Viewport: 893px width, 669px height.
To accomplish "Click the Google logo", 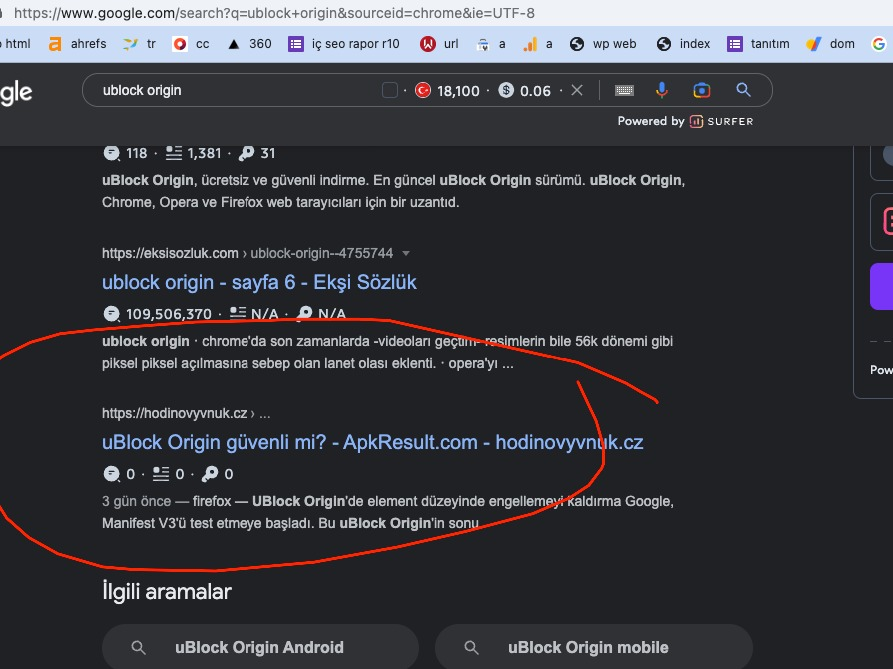I will [17, 93].
